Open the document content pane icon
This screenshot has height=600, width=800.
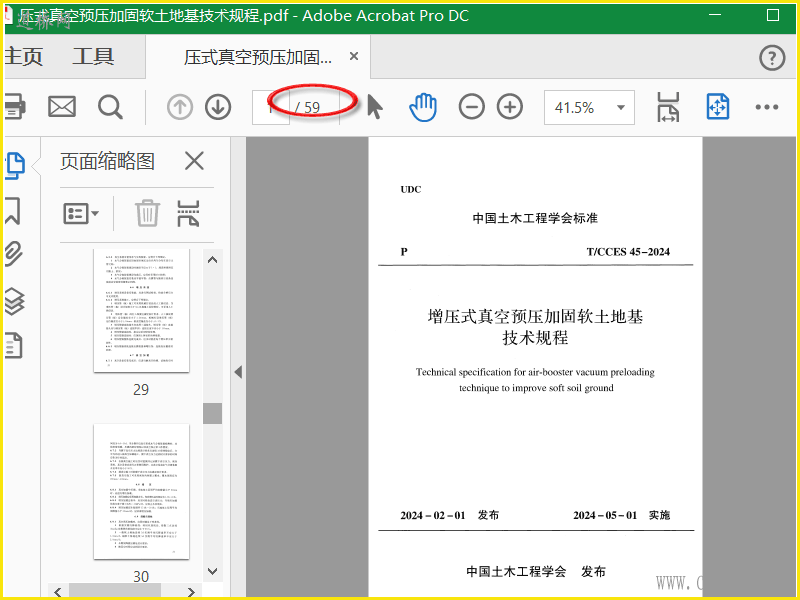coord(14,345)
